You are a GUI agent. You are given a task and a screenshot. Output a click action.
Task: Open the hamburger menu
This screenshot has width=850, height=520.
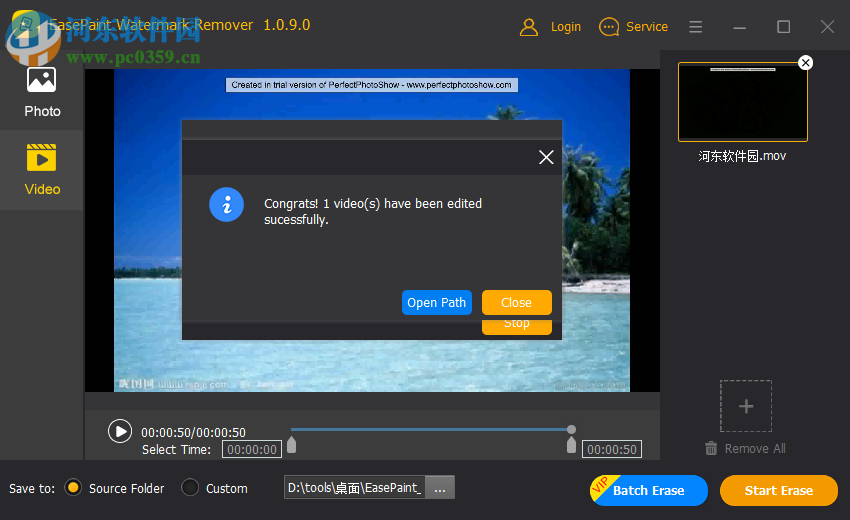coord(696,27)
